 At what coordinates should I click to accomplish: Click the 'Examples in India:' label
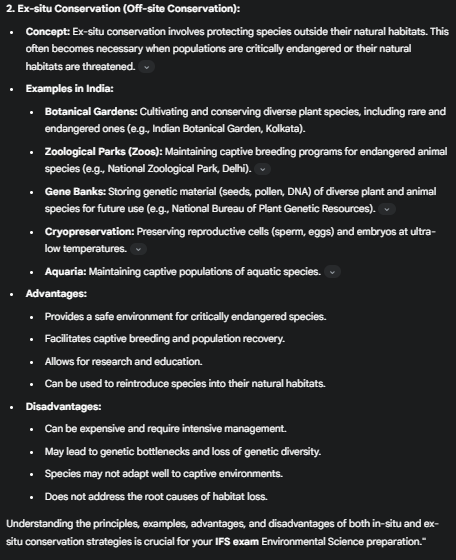[x=70, y=89]
